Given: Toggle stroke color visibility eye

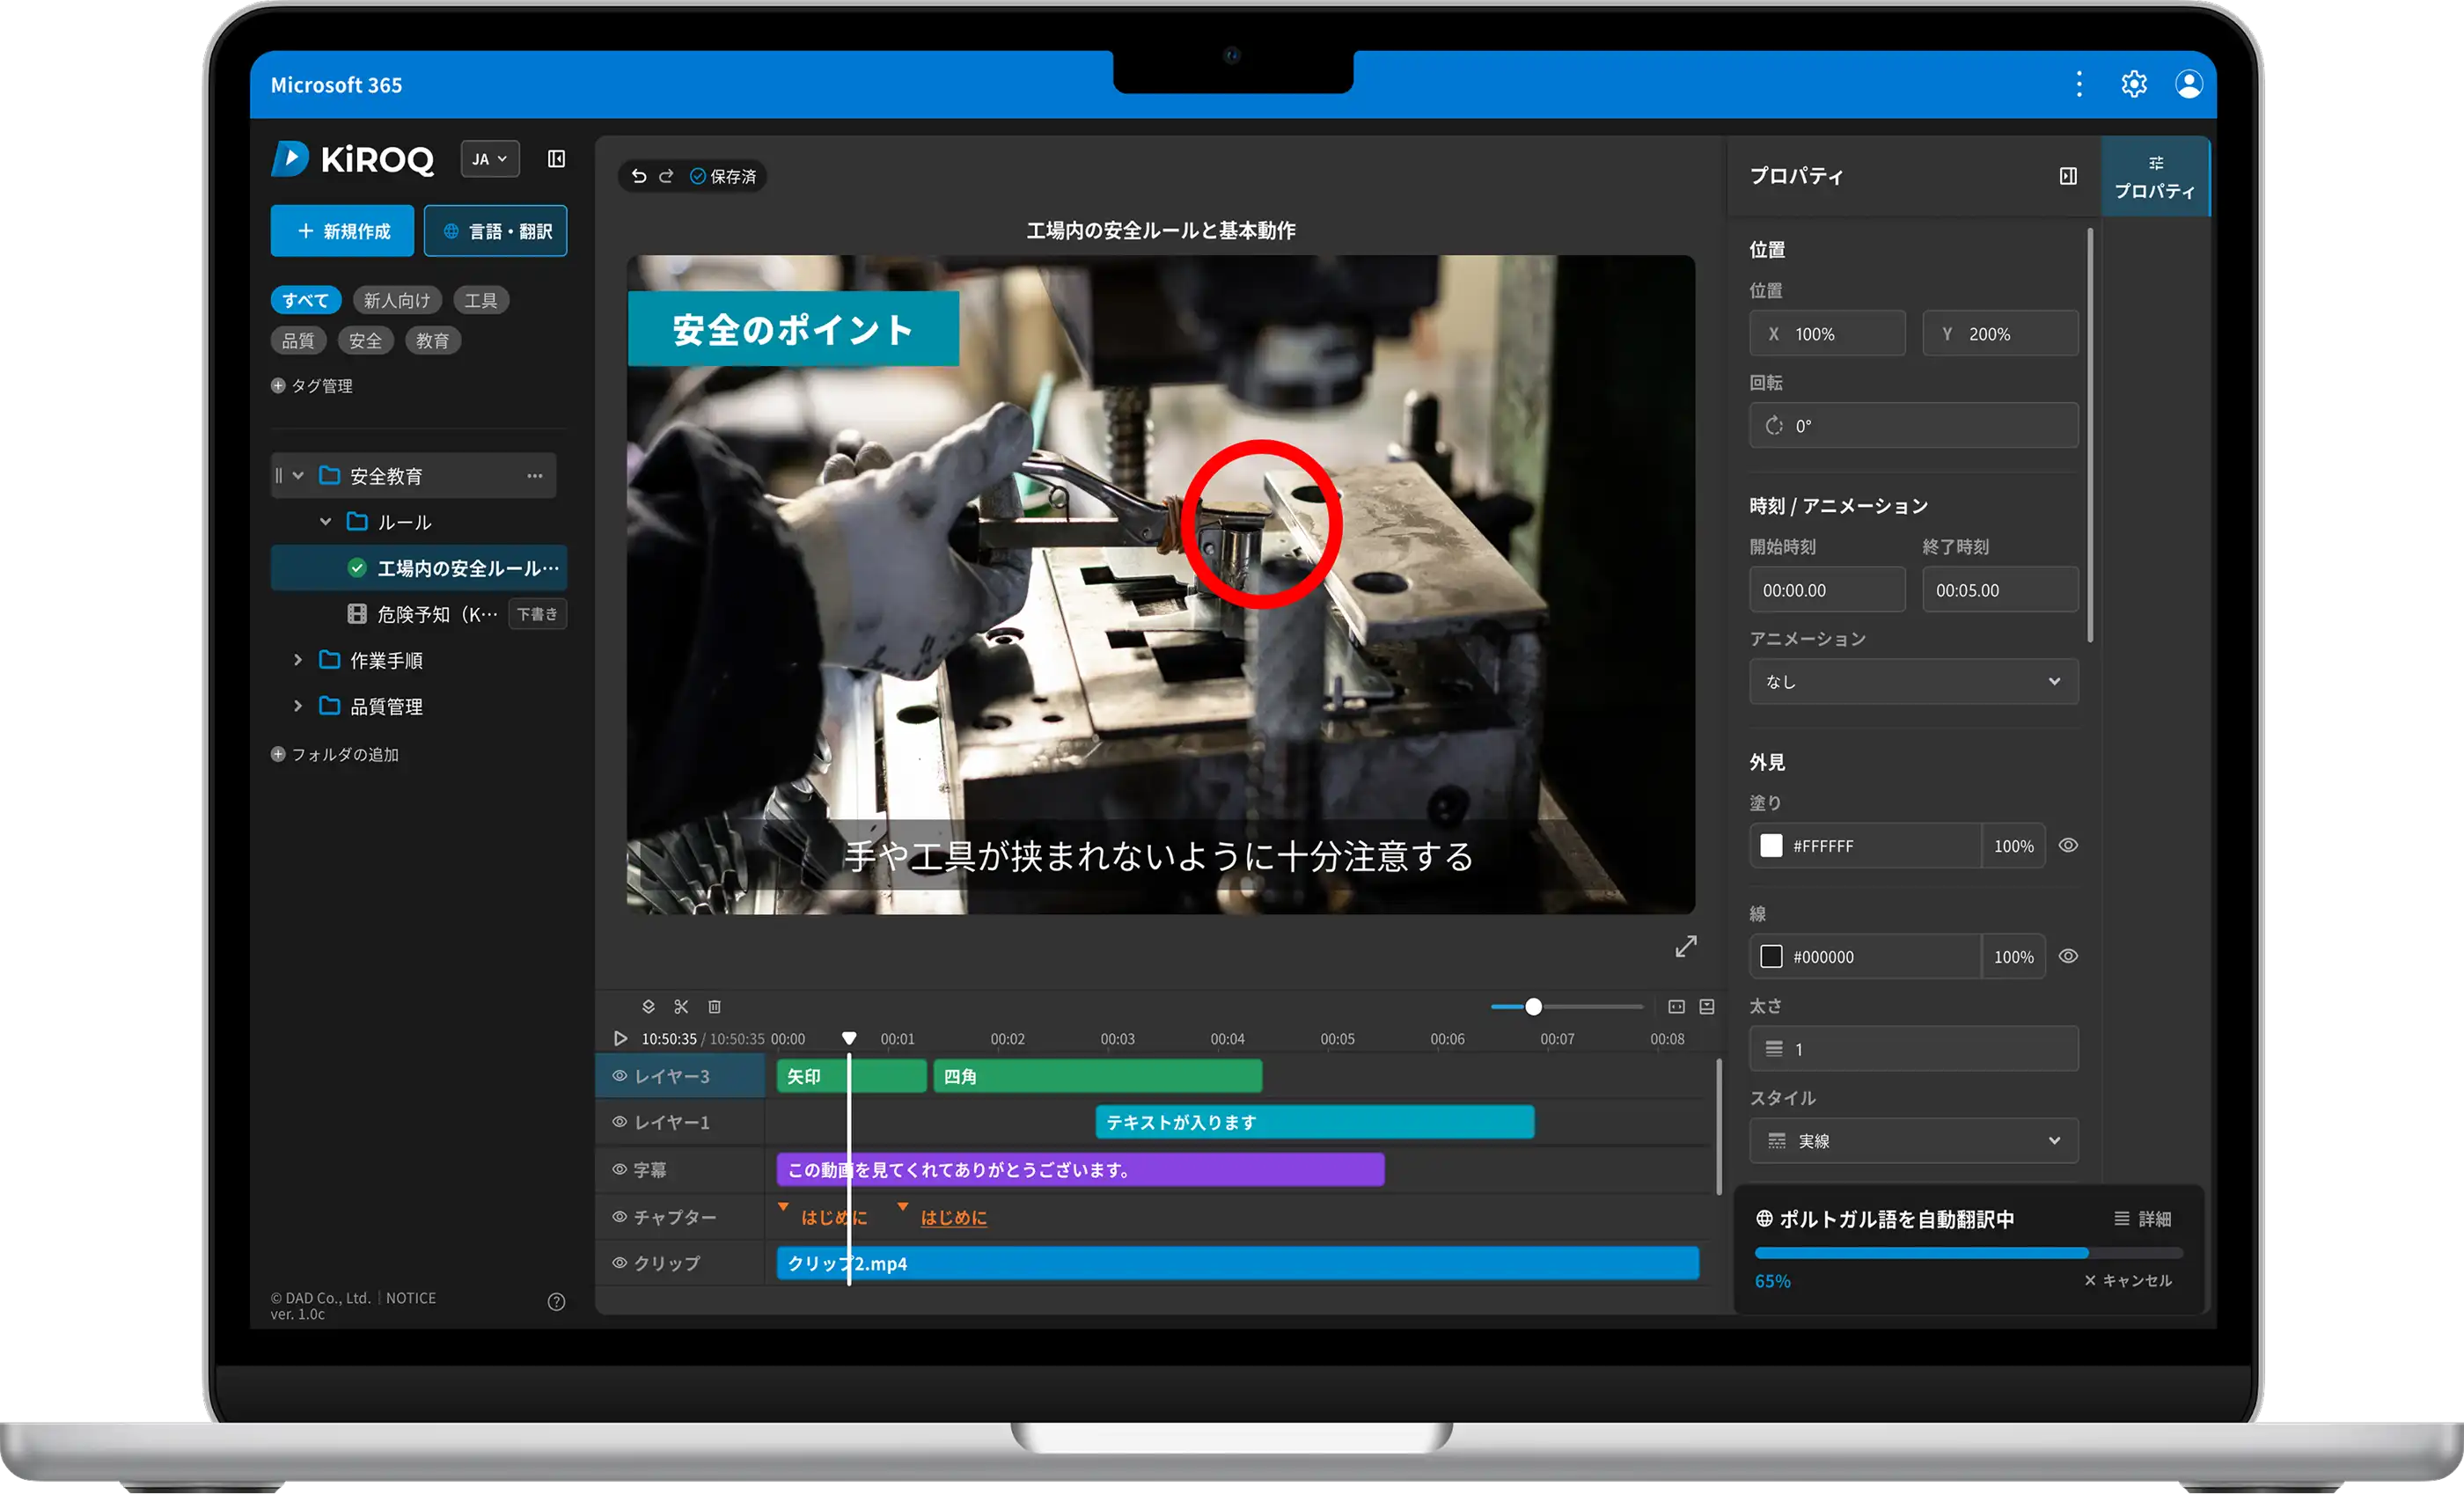Looking at the screenshot, I should point(2068,957).
